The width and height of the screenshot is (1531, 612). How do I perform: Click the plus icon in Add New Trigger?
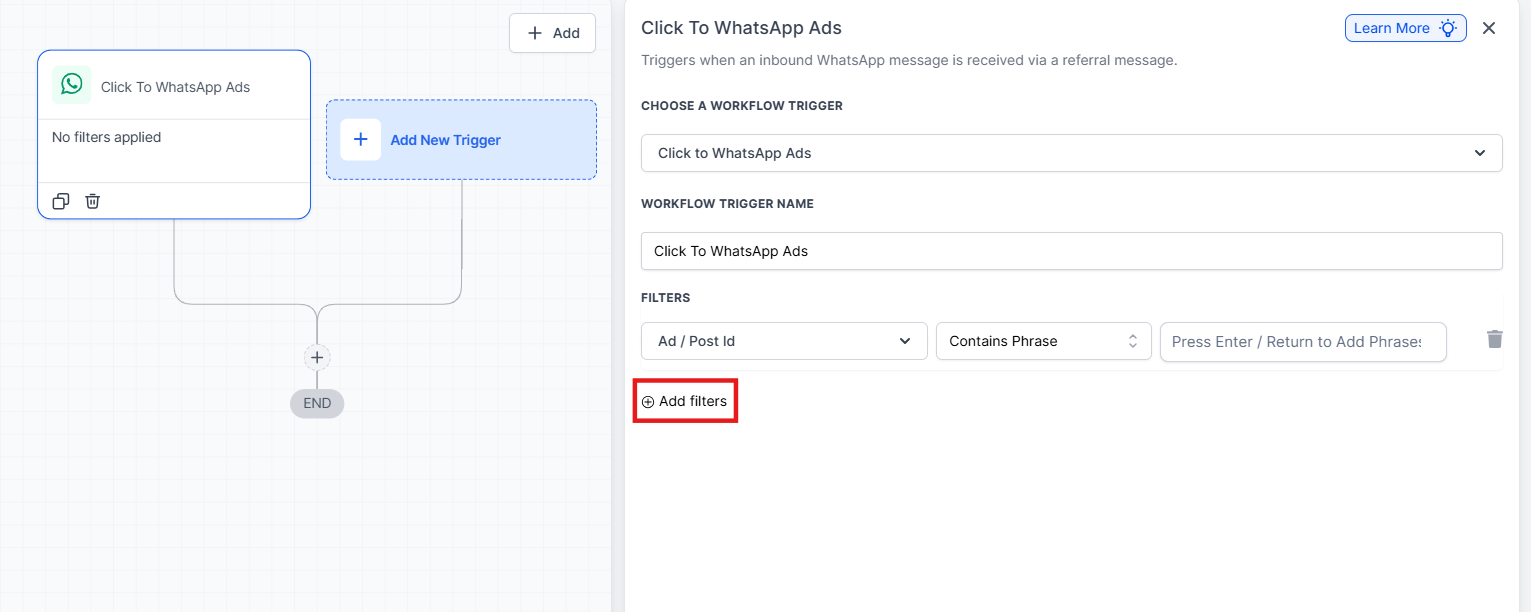pyautogui.click(x=360, y=140)
